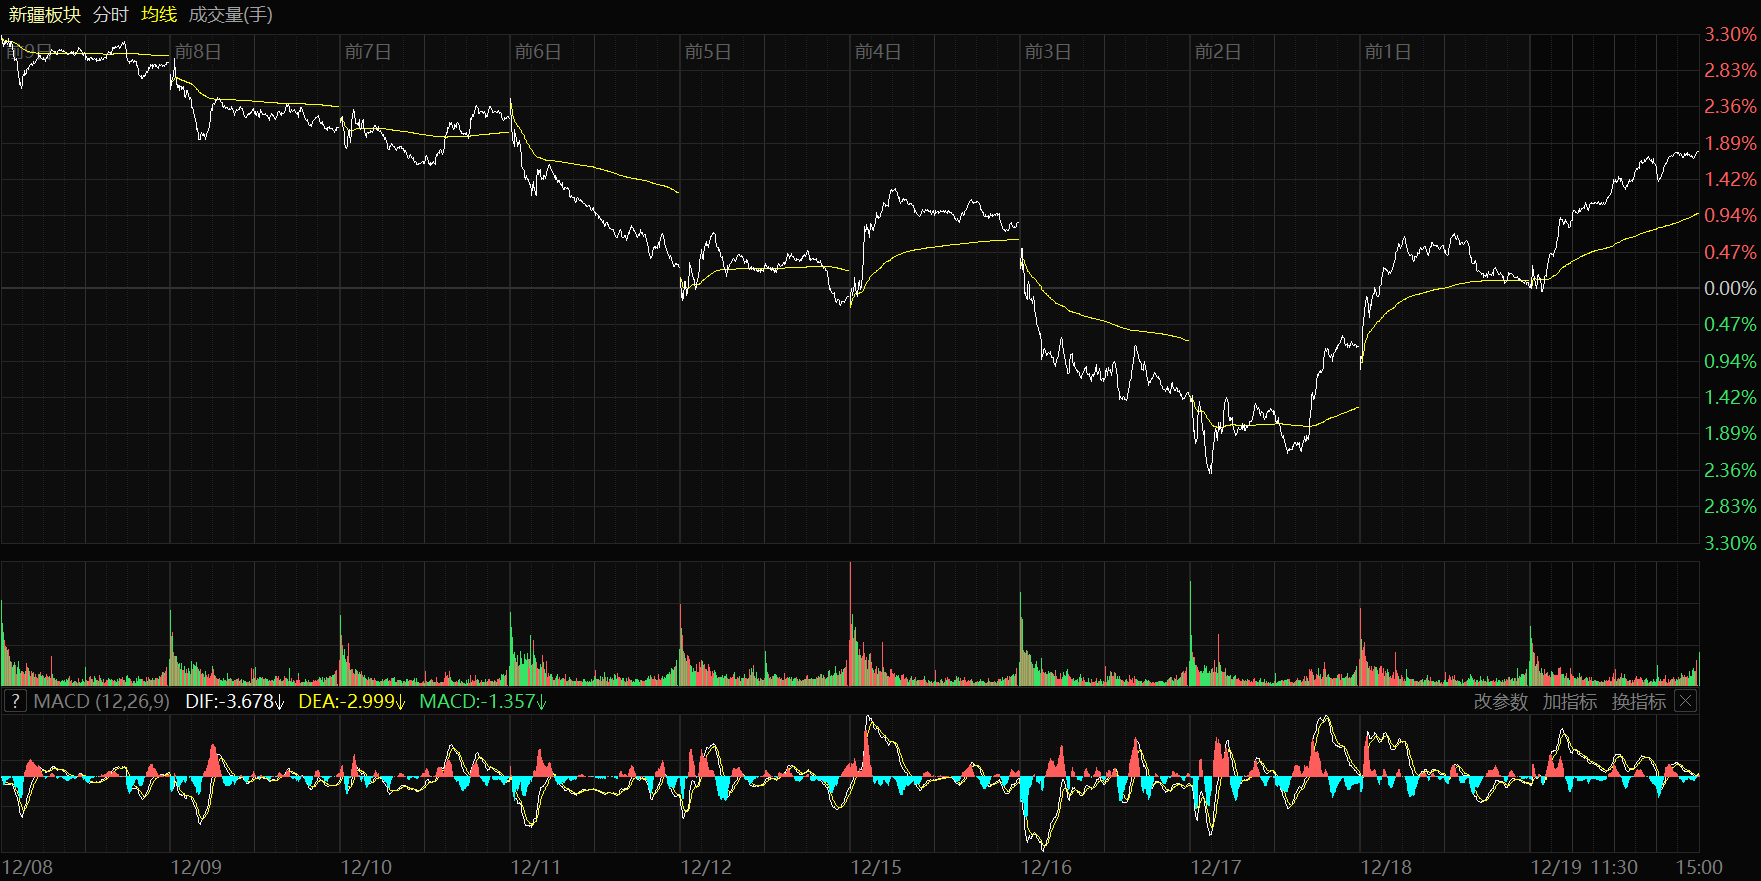The image size is (1761, 881).
Task: Click 换指标 to switch the indicator
Action: coord(1638,702)
